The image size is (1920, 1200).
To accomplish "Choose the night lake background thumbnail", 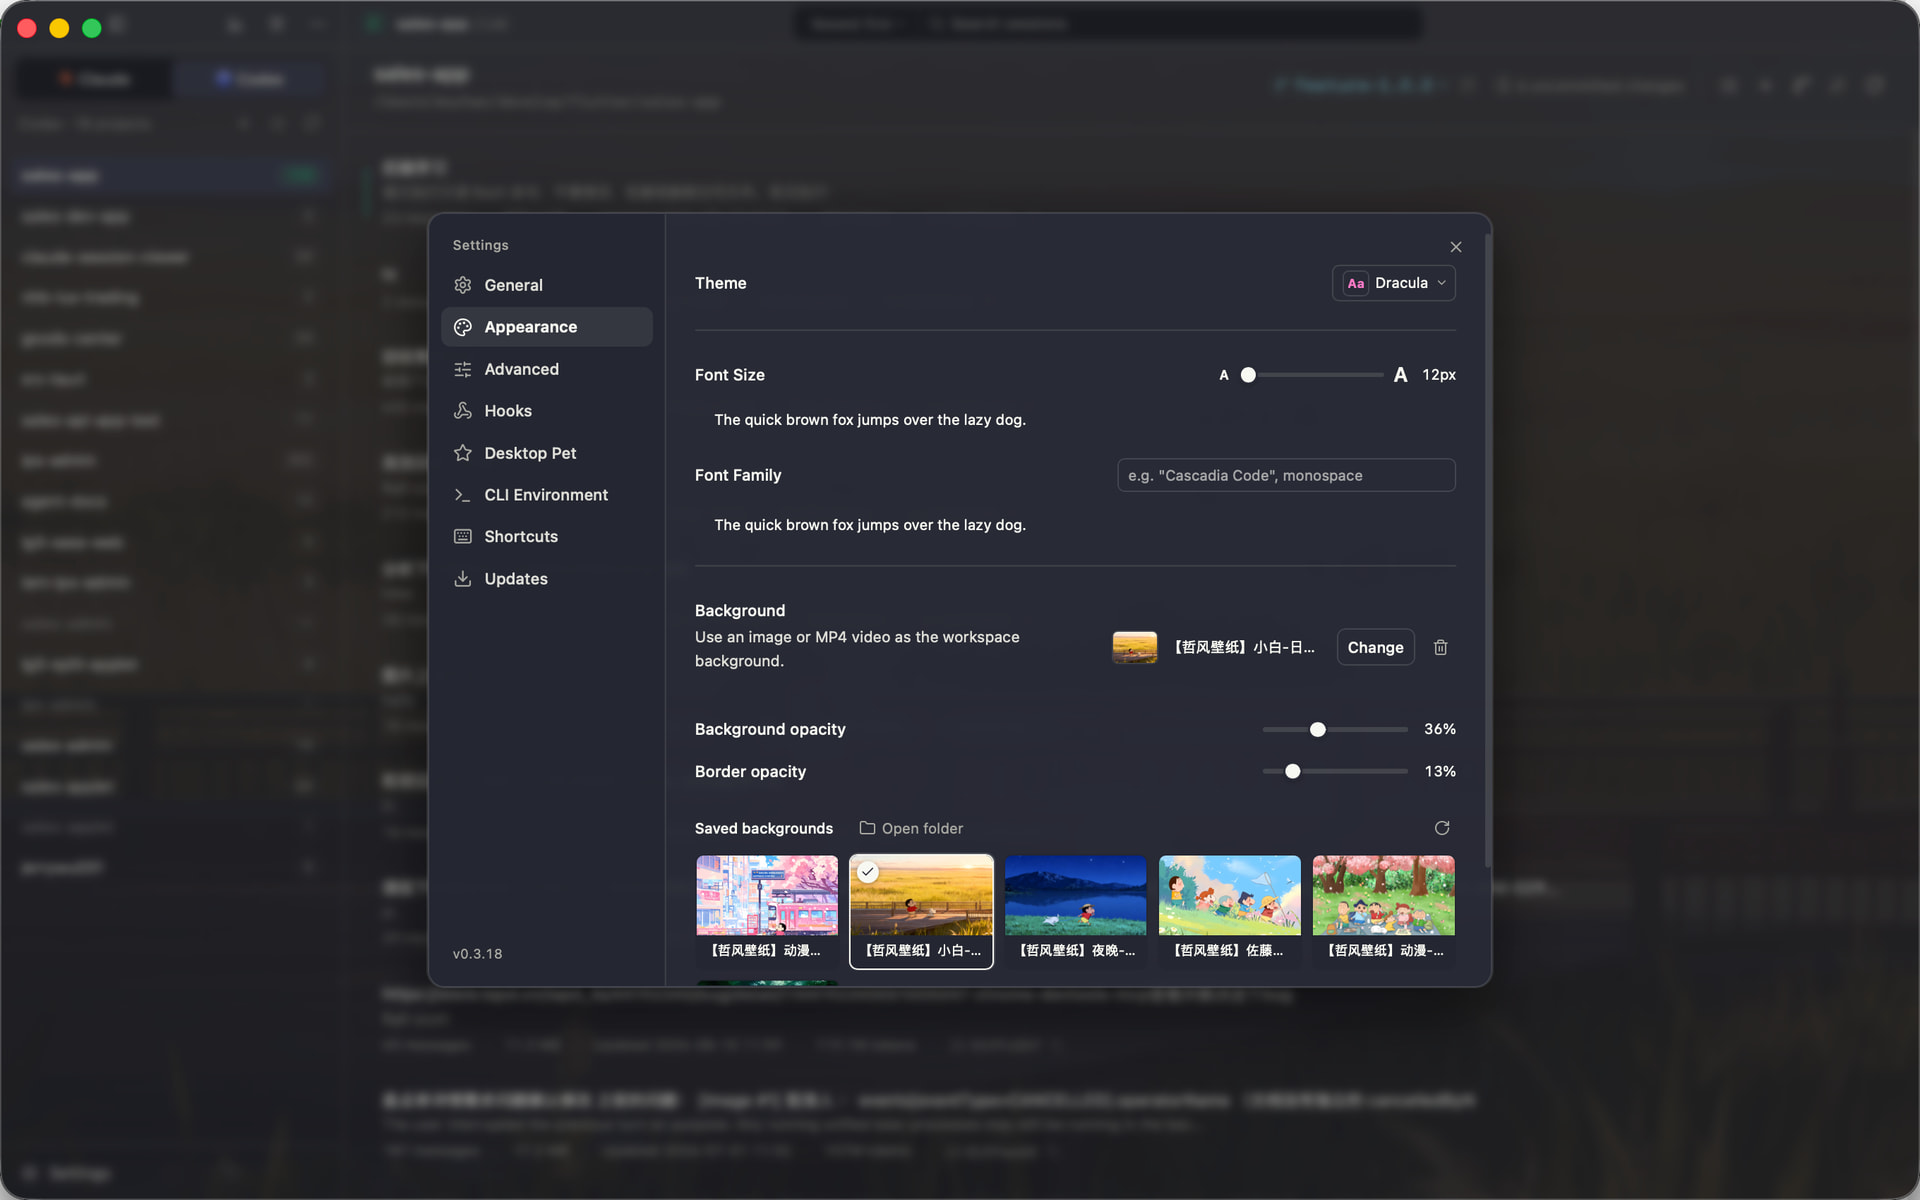I will tap(1076, 910).
